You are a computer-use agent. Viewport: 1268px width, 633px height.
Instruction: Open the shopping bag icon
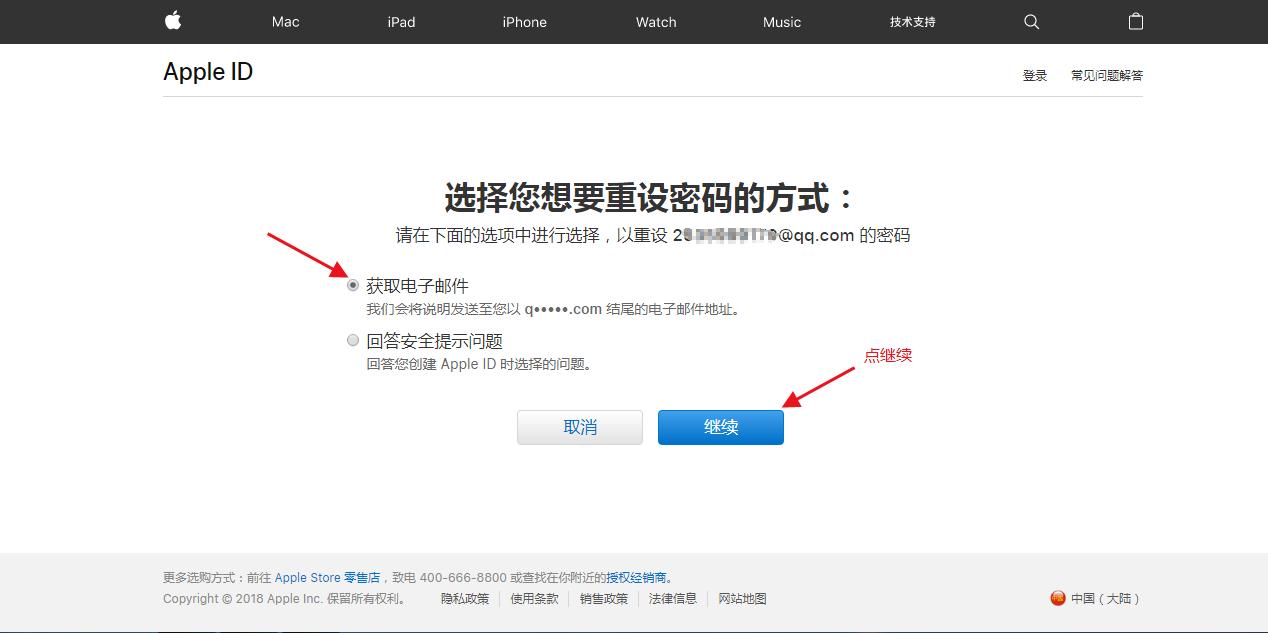1136,21
